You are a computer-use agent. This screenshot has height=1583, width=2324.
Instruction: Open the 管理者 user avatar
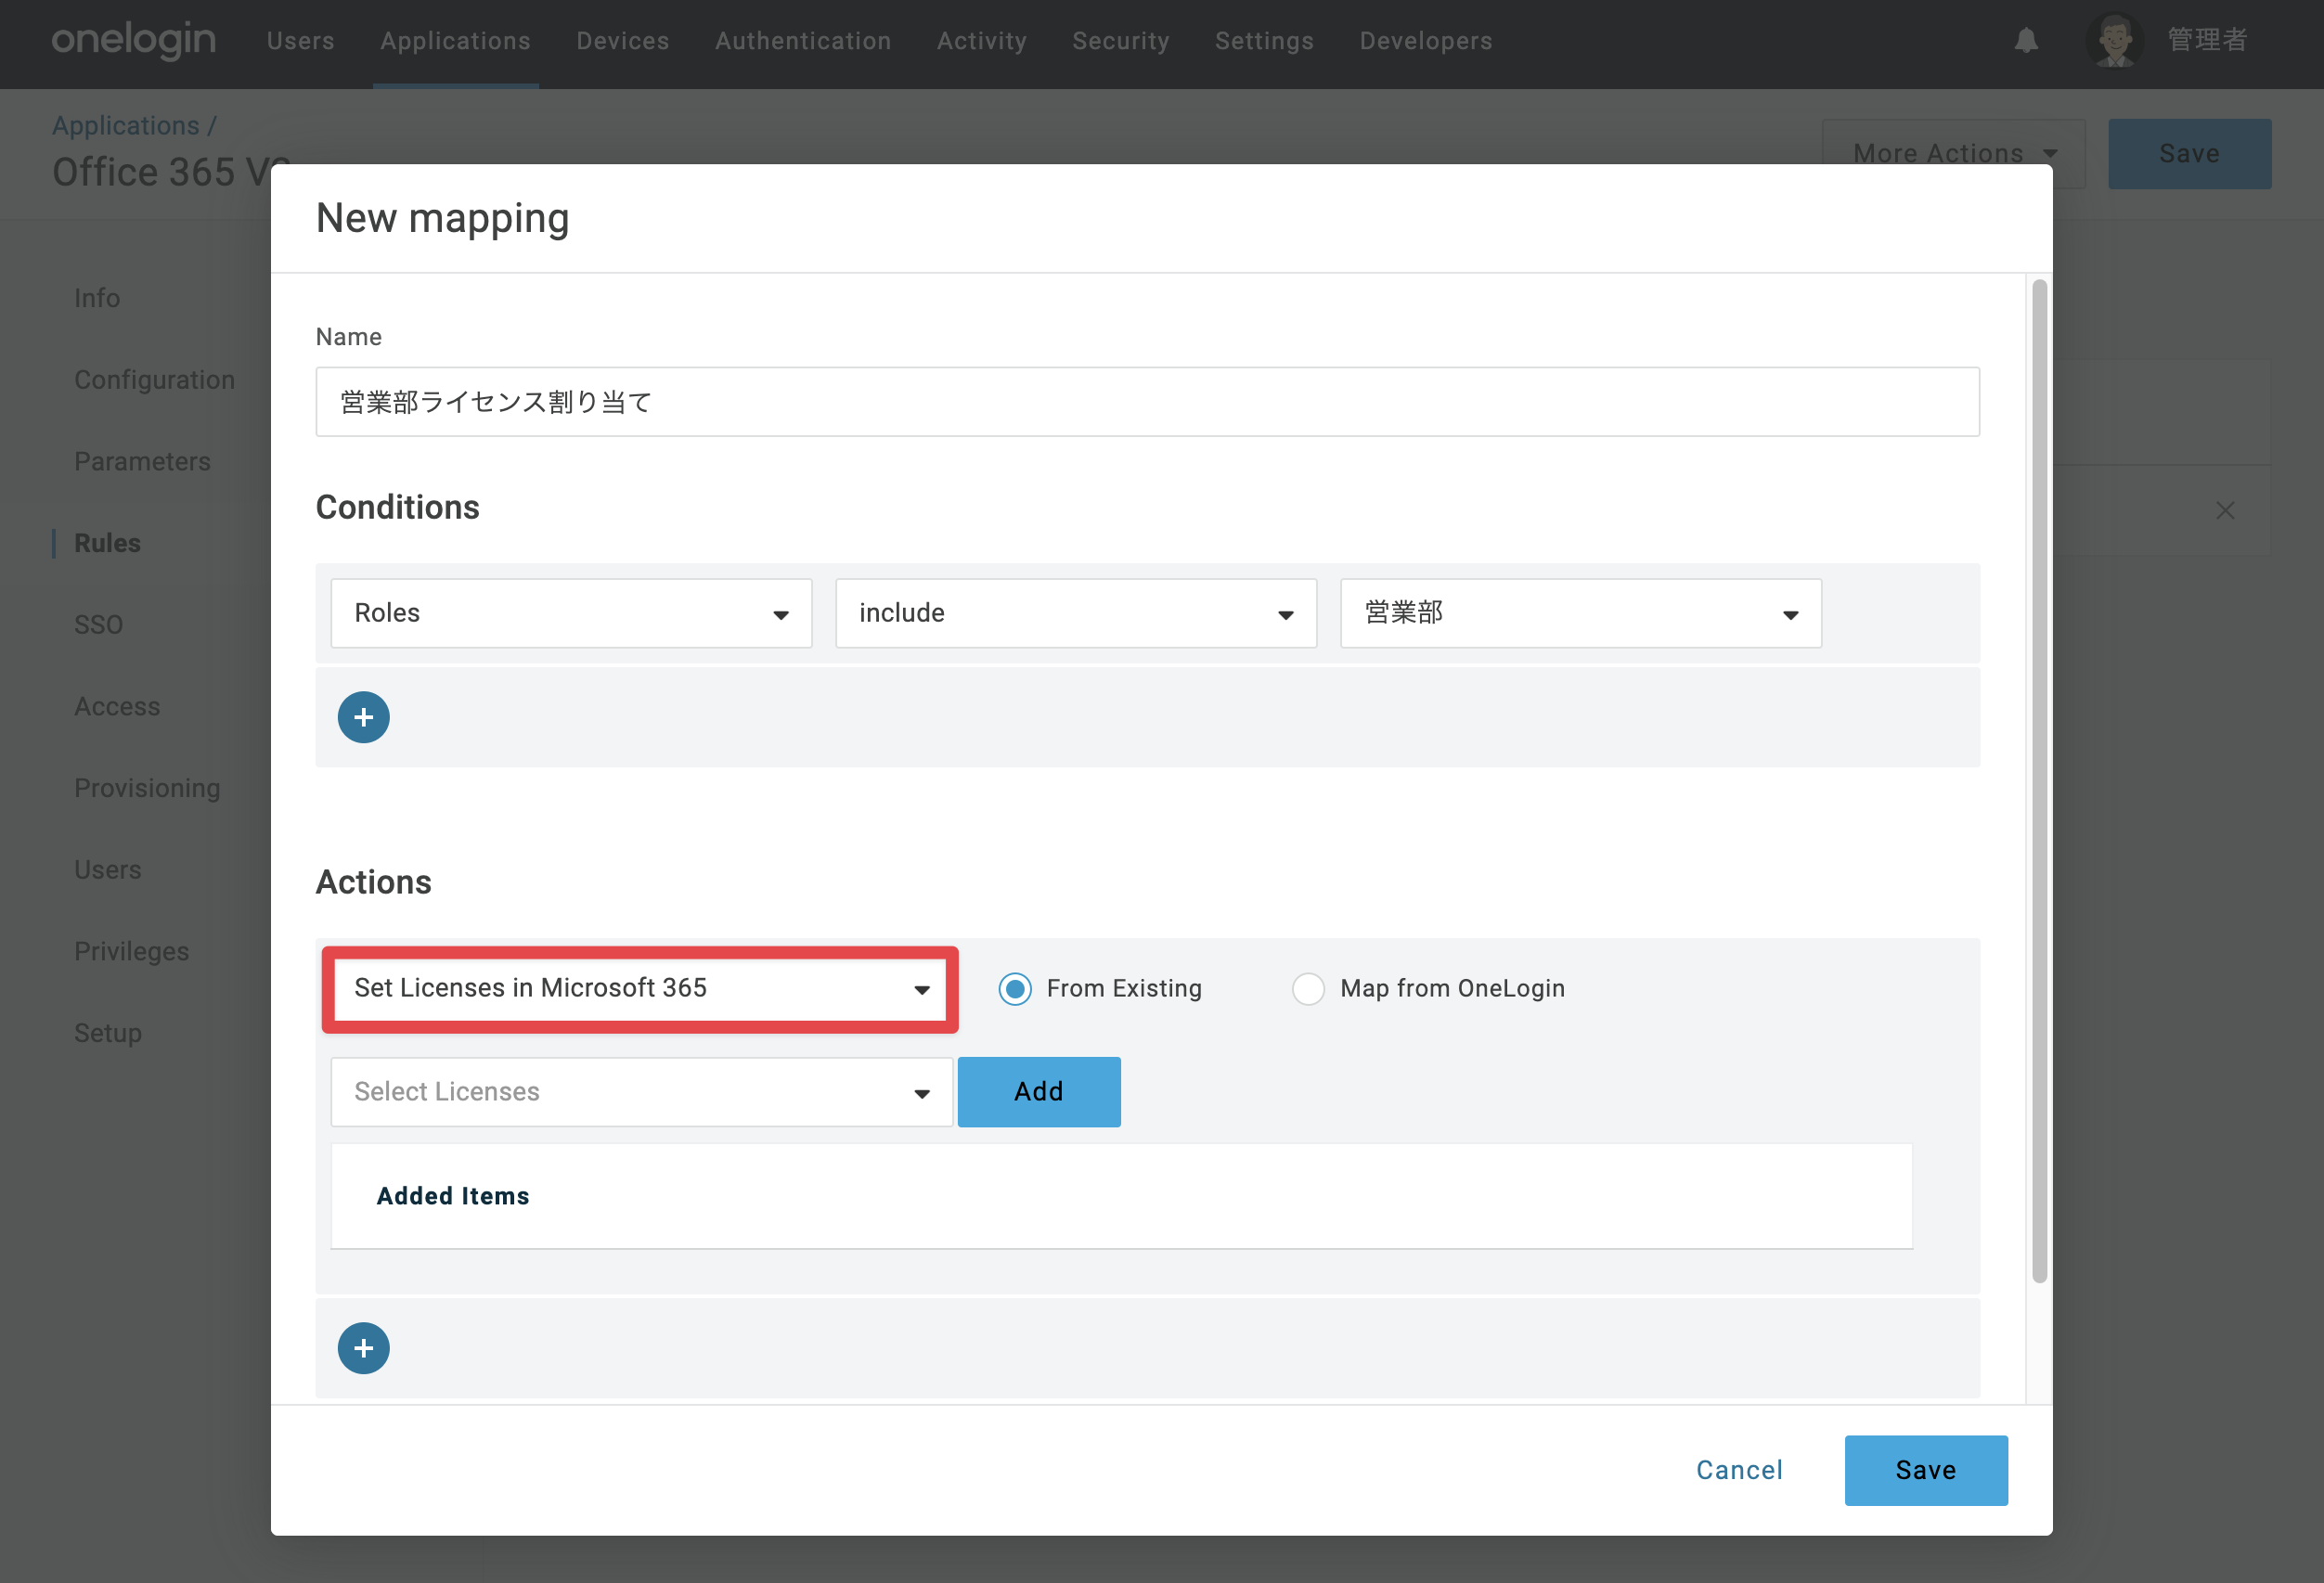coord(2114,40)
